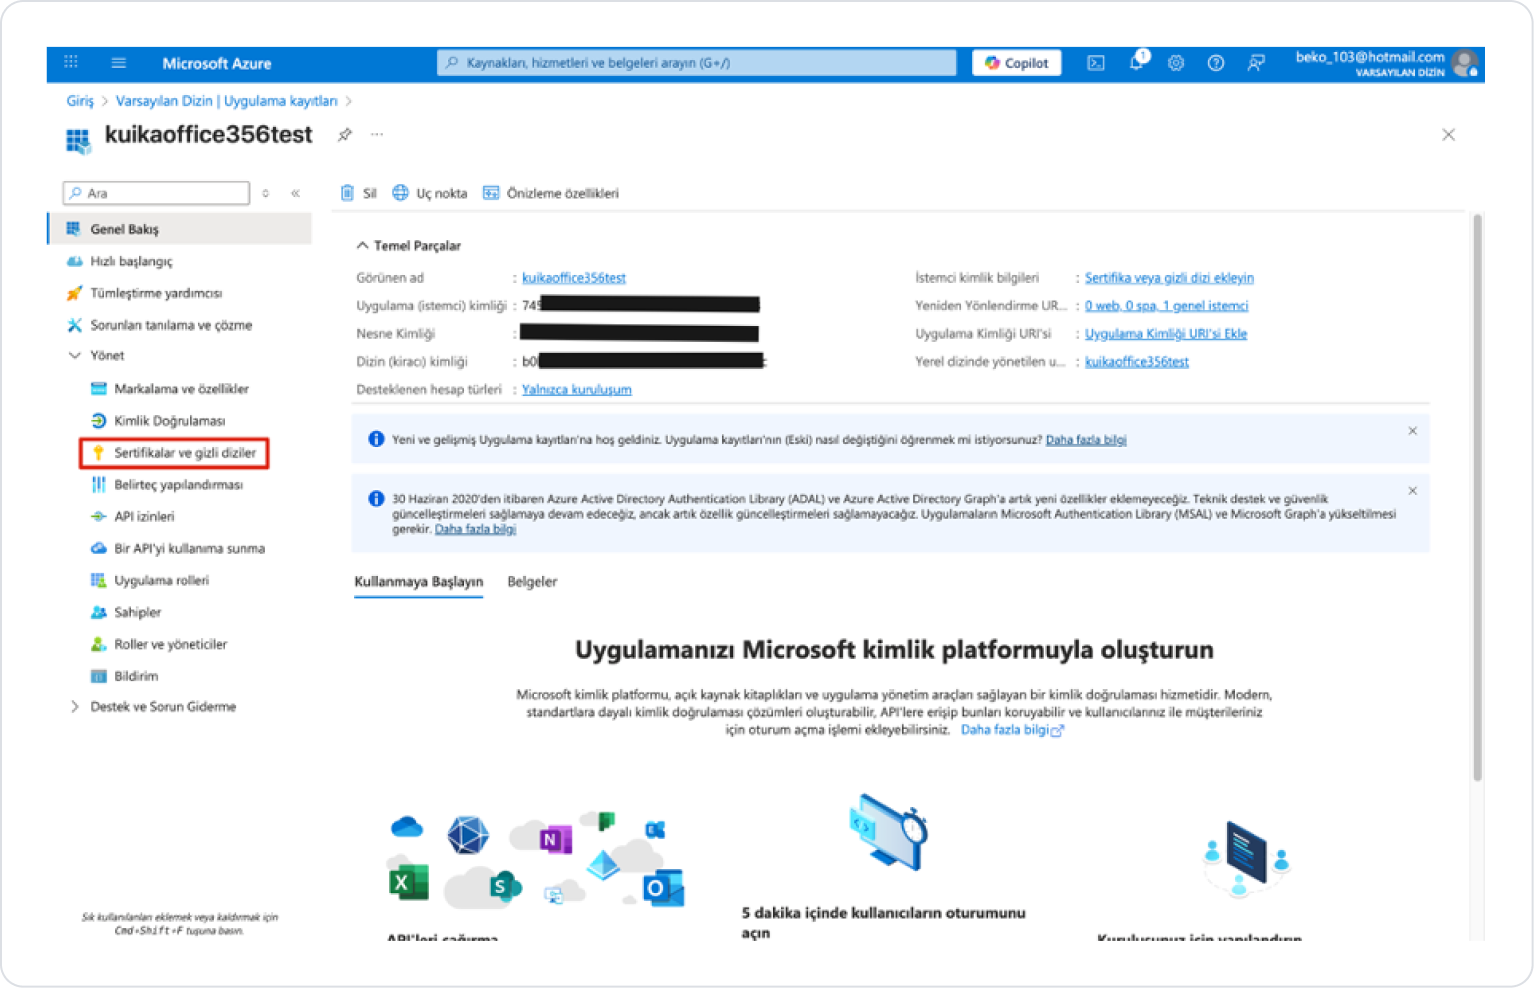Click the Roller ve yöneticiler icon
Image resolution: width=1534 pixels, height=988 pixels.
98,645
